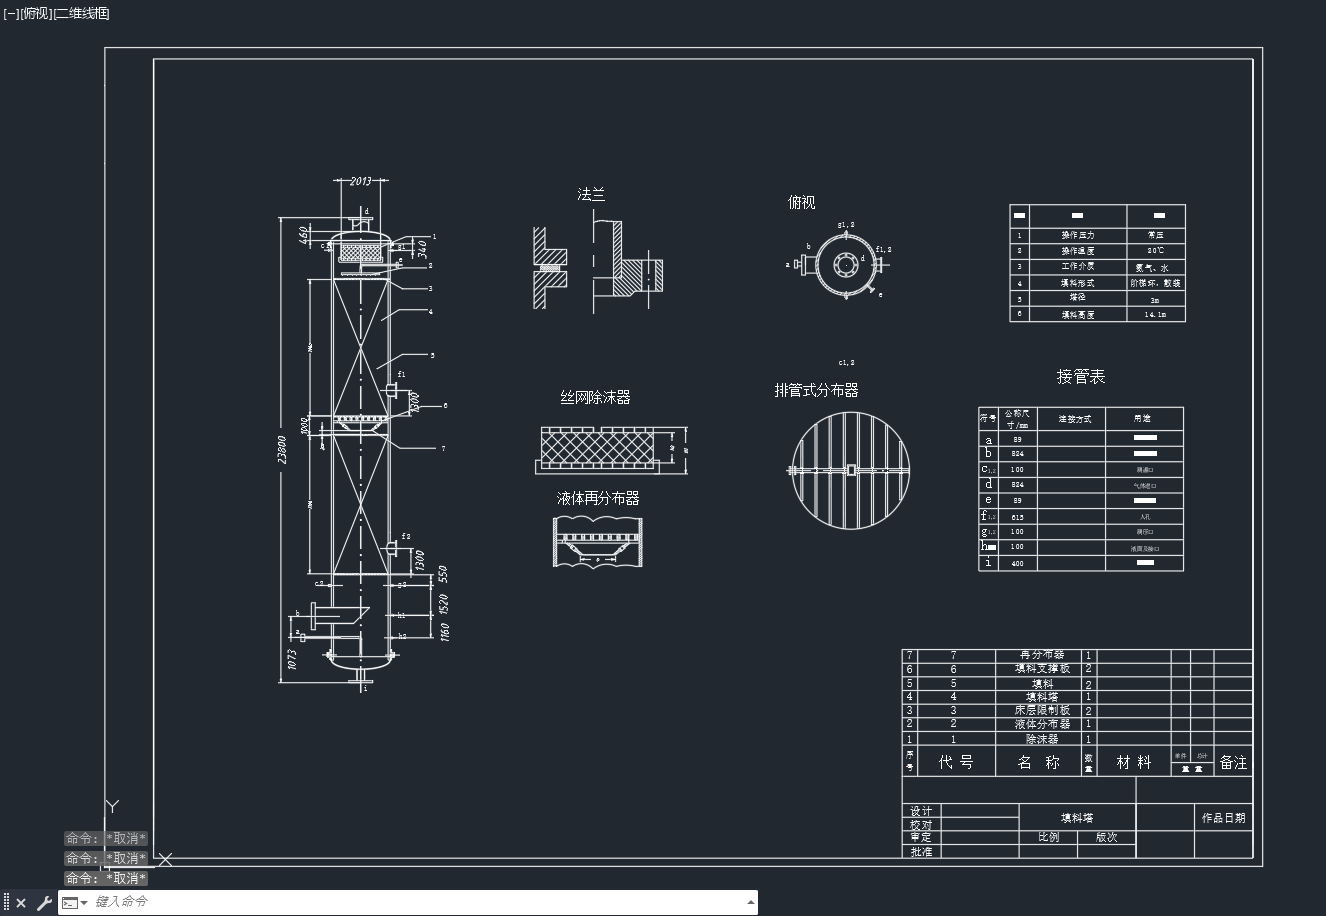Select the 液体分布器 parts list entry
This screenshot has width=1326, height=916.
tap(1042, 724)
